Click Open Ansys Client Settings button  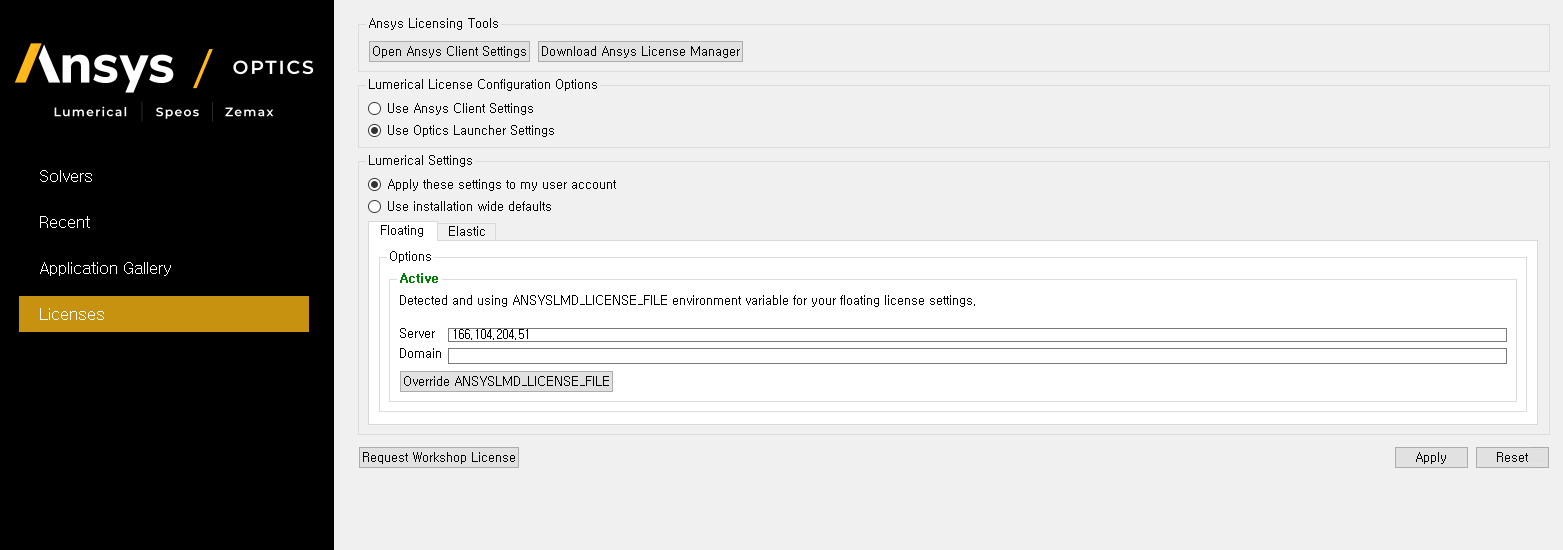tap(449, 51)
